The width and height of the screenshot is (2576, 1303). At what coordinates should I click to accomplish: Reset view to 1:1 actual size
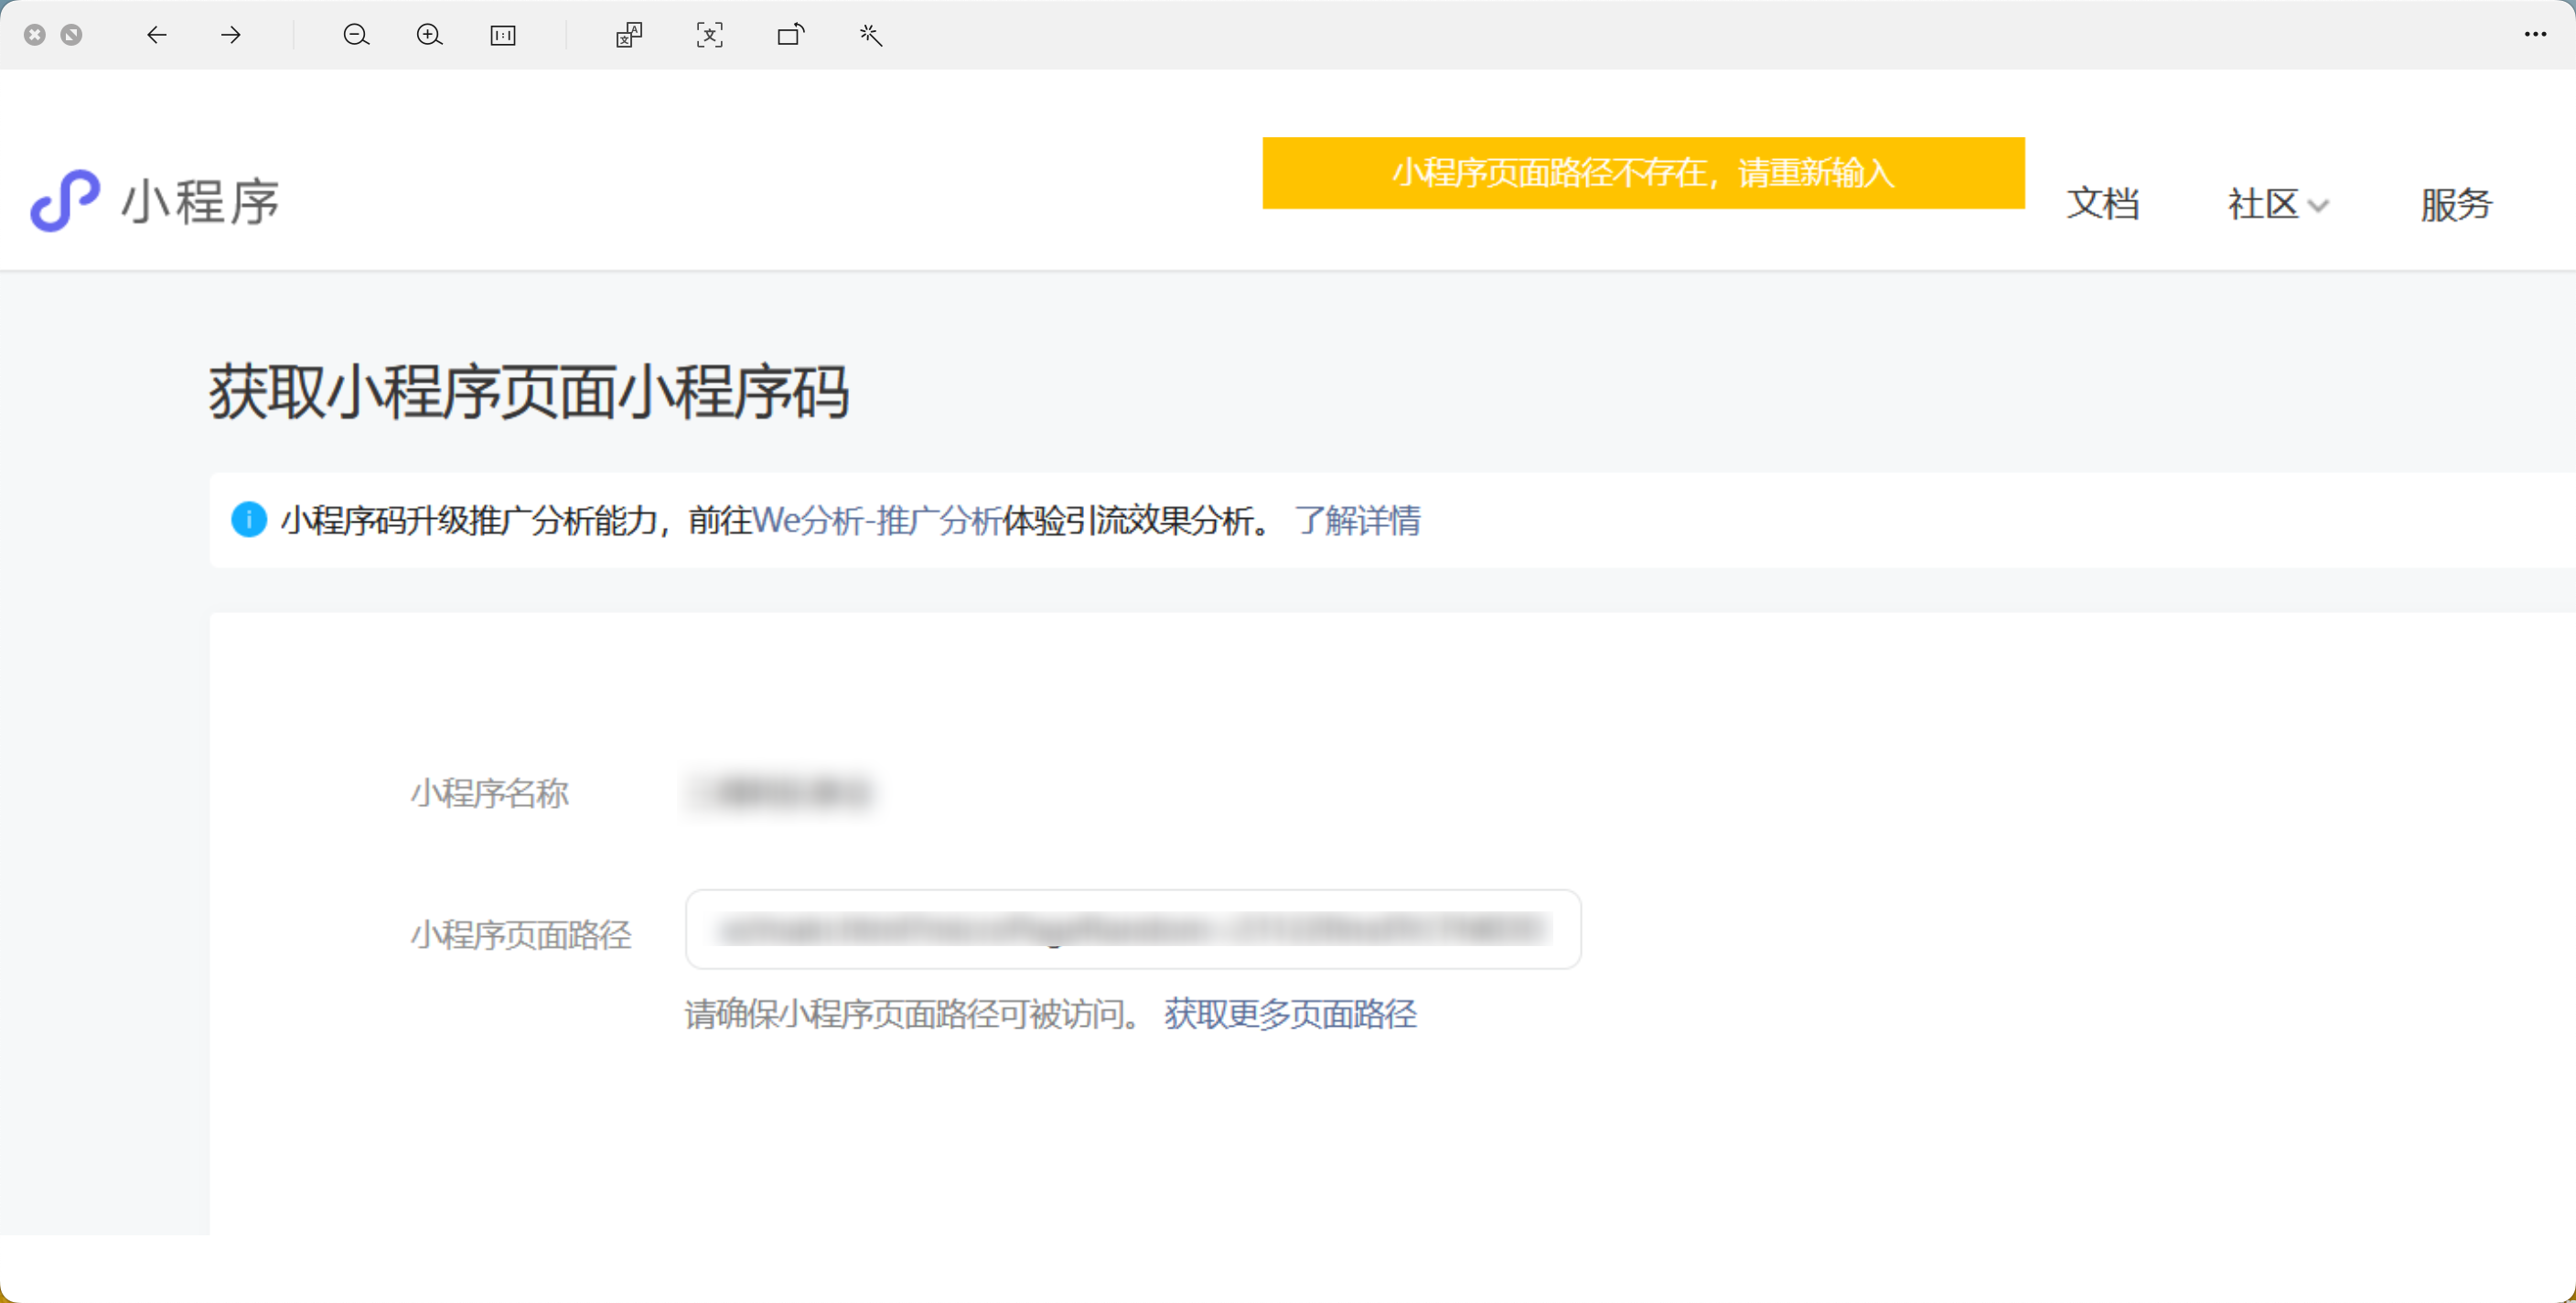click(503, 35)
